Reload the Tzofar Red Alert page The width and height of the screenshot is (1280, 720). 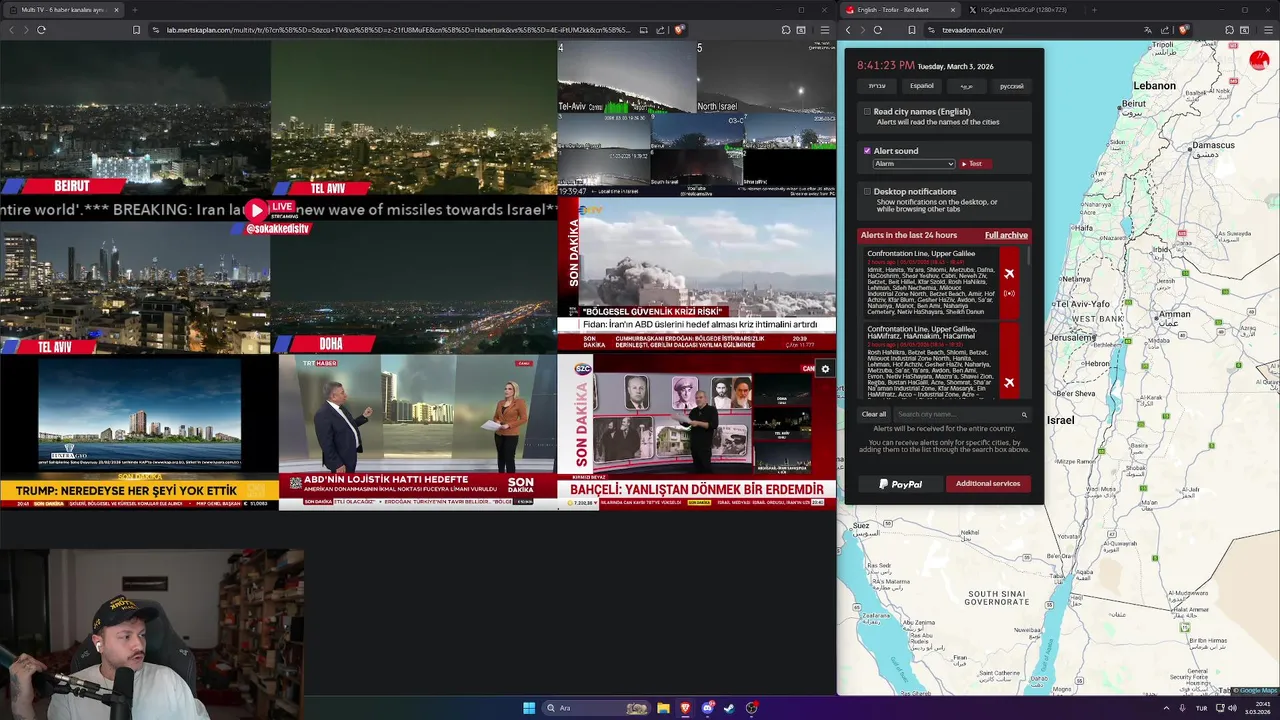click(x=878, y=30)
